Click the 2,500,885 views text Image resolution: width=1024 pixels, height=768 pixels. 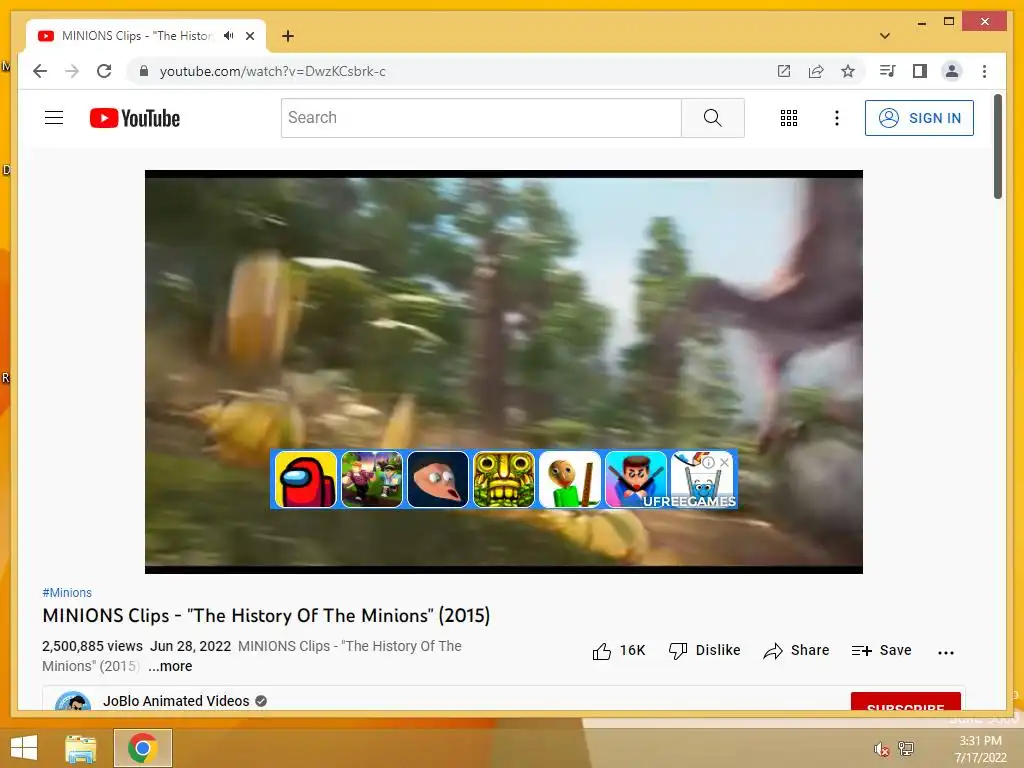[x=92, y=646]
